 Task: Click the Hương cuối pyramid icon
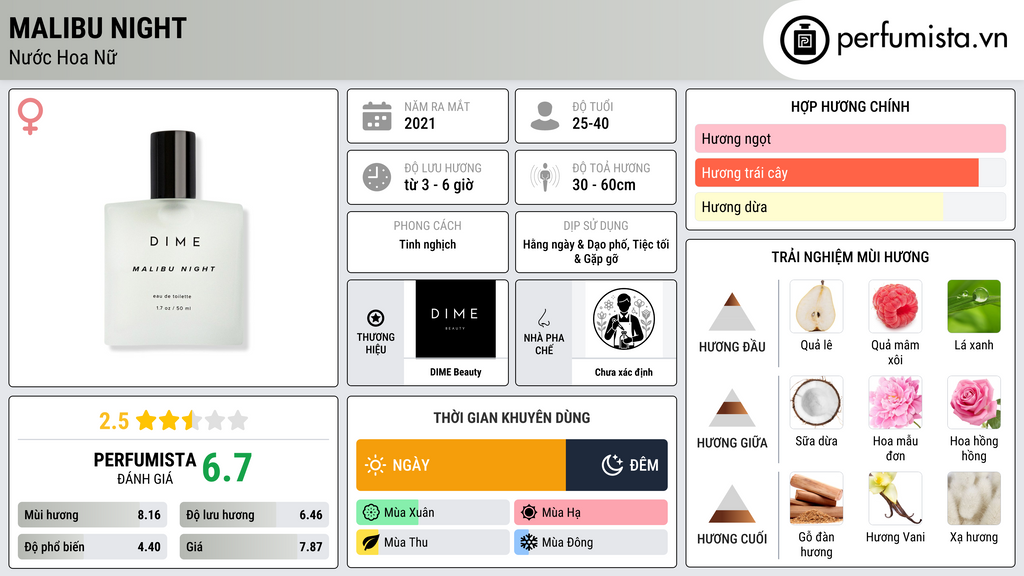[x=732, y=504]
